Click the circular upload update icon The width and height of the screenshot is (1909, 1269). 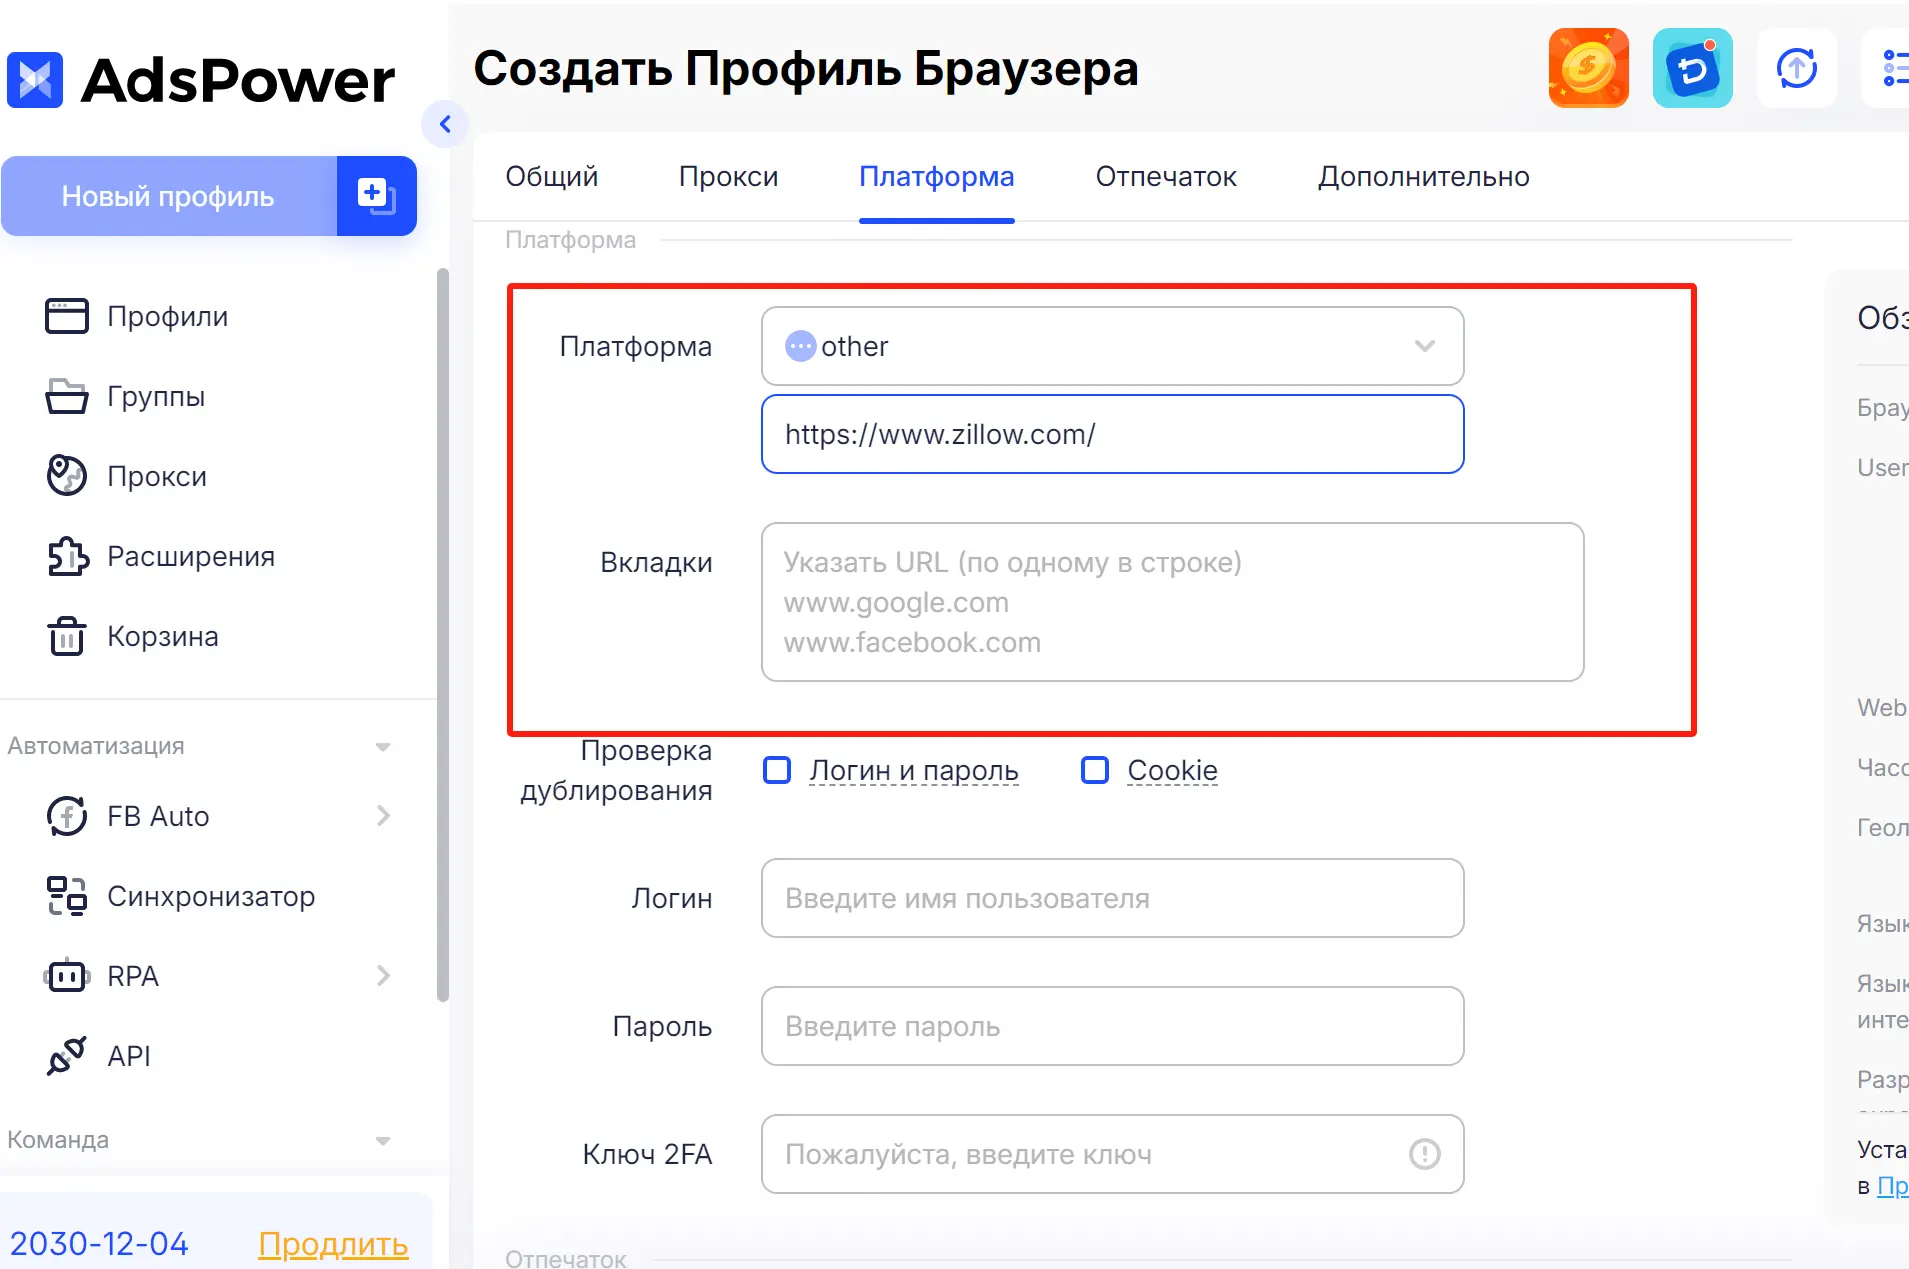[1796, 68]
